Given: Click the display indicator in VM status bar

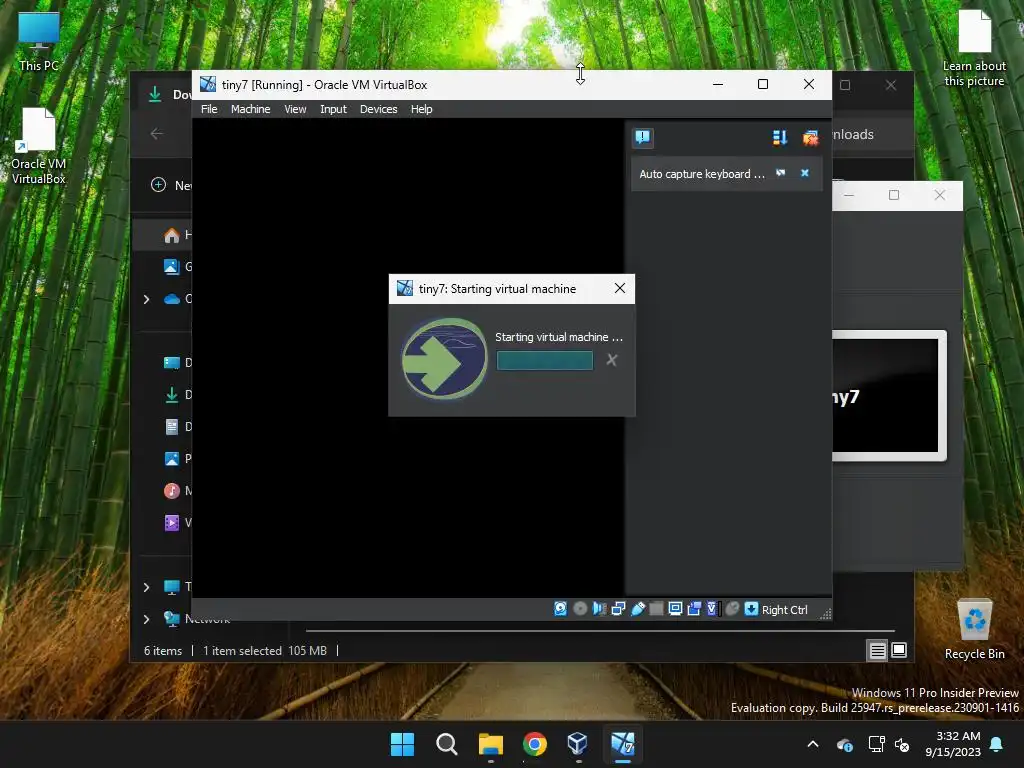Looking at the screenshot, I should tap(675, 609).
